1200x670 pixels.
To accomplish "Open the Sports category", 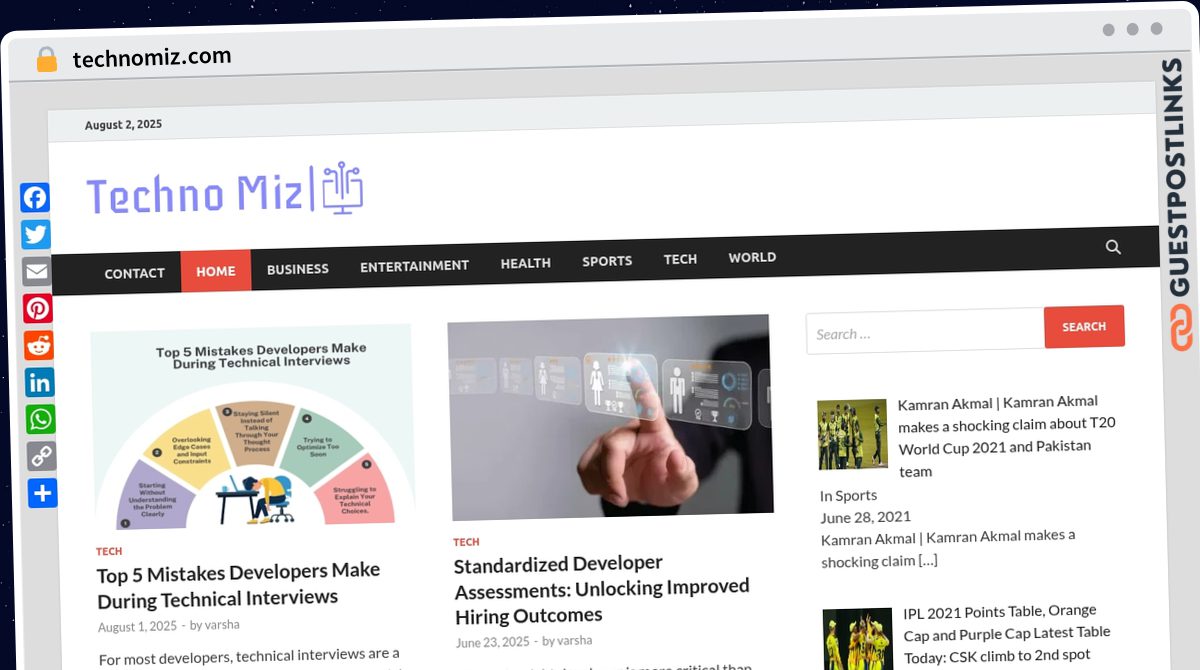I will 607,261.
